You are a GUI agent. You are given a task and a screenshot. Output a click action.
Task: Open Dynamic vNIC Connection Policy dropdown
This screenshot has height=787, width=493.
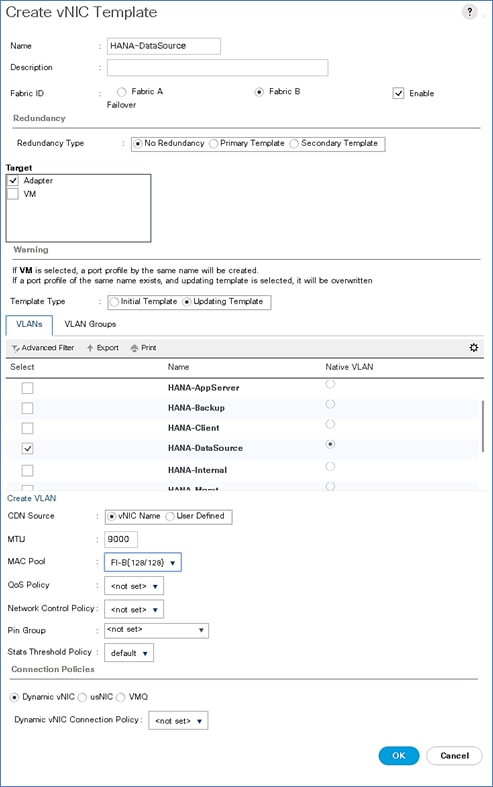tap(178, 721)
